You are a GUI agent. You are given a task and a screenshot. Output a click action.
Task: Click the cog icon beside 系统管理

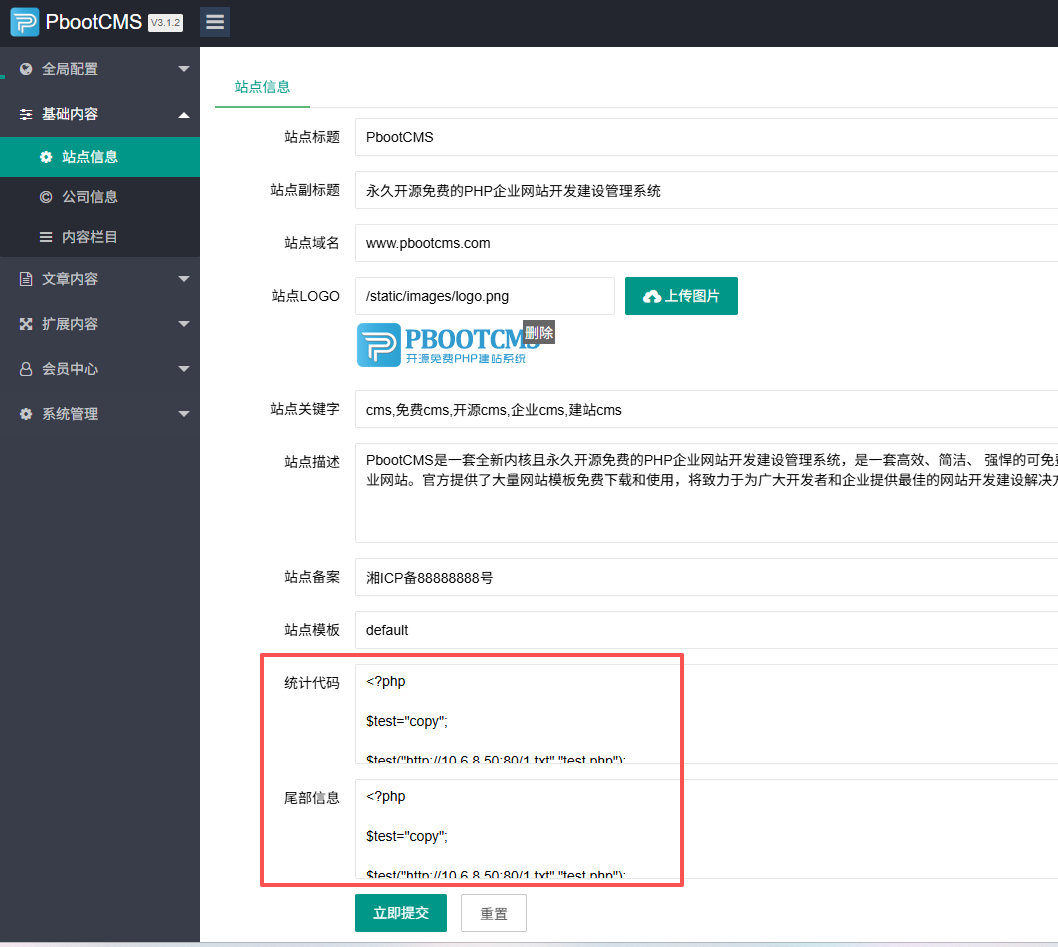pyautogui.click(x=26, y=414)
